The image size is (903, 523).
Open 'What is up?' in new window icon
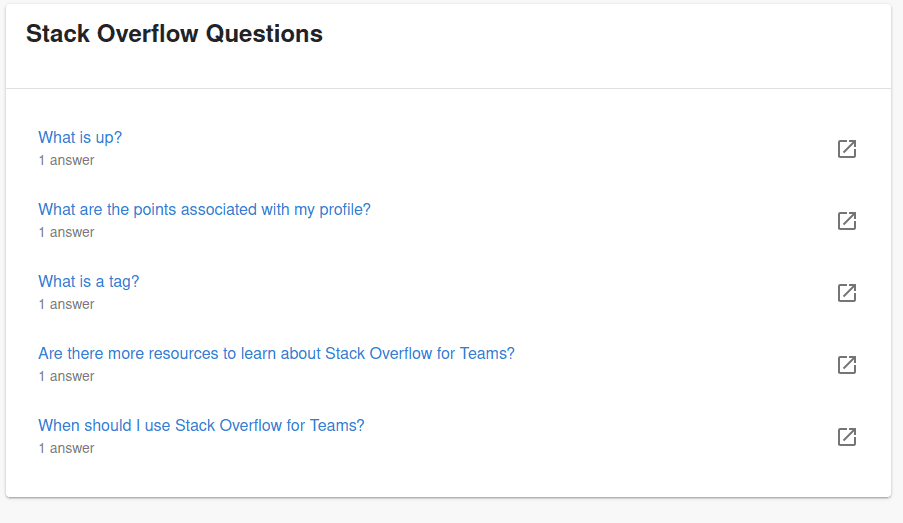[847, 149]
